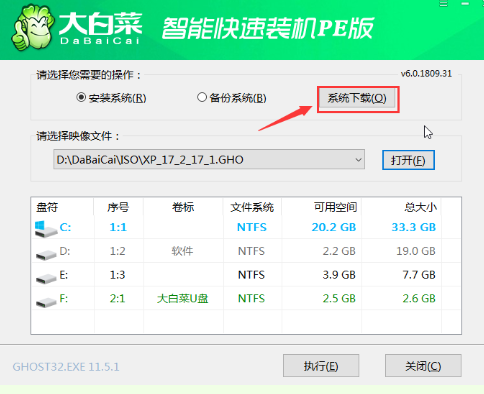The image size is (484, 394).
Task: Click the total size value 33.3 GB
Action: (x=414, y=227)
